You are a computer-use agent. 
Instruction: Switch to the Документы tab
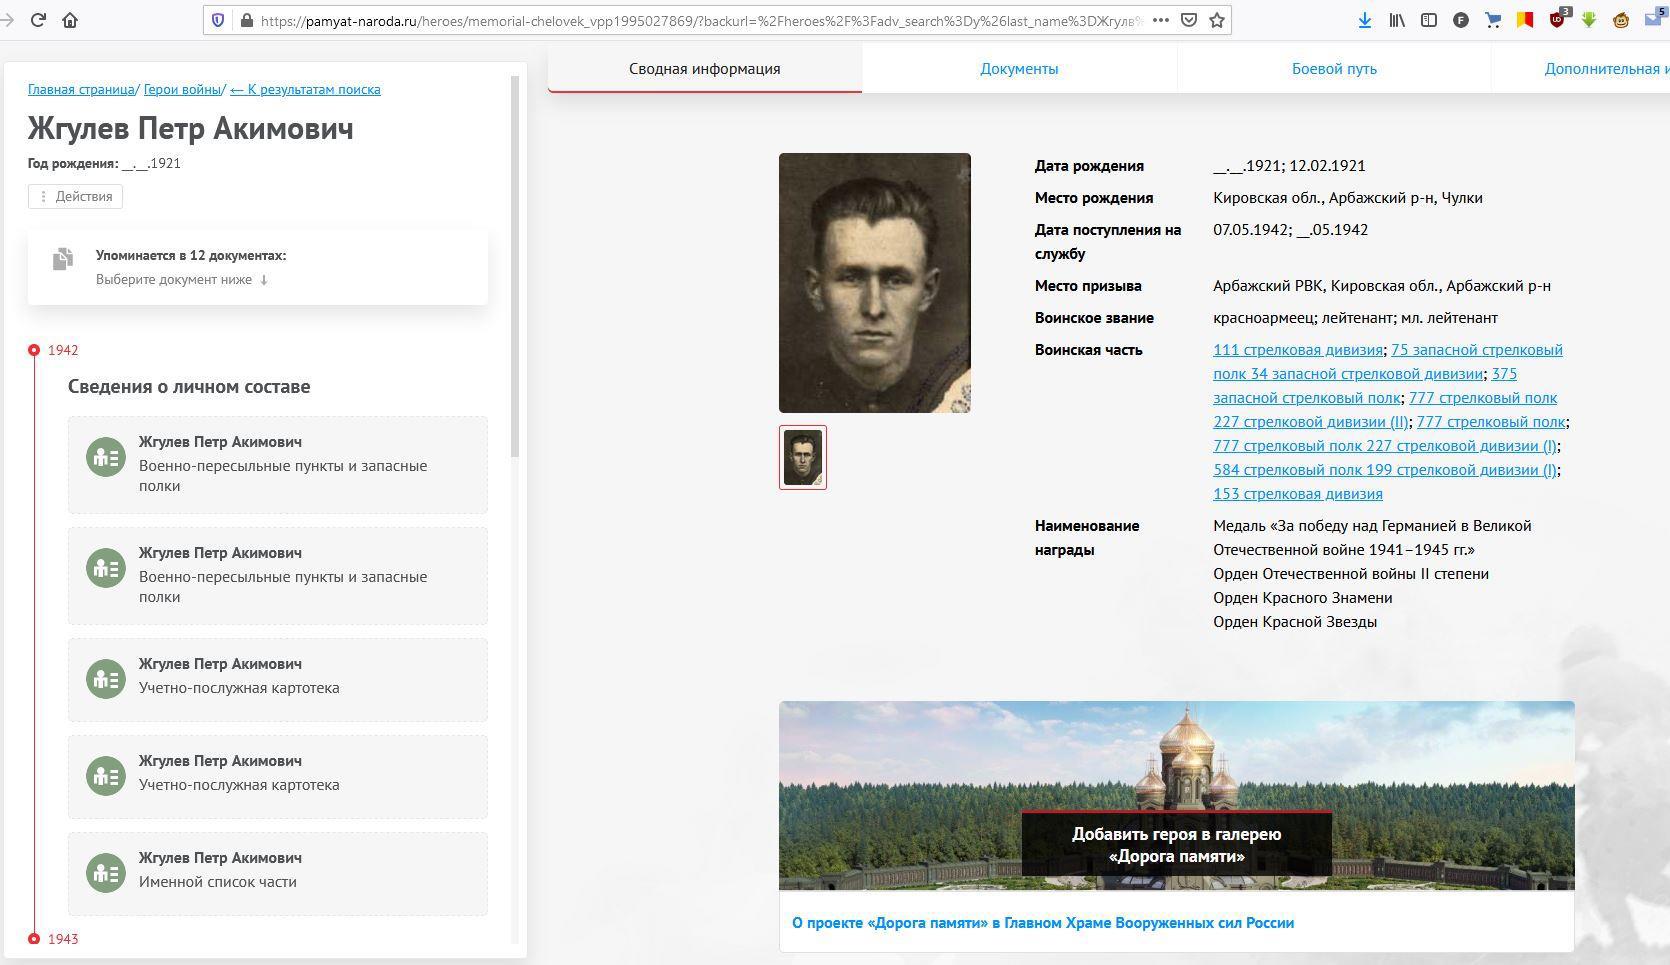pos(1019,69)
